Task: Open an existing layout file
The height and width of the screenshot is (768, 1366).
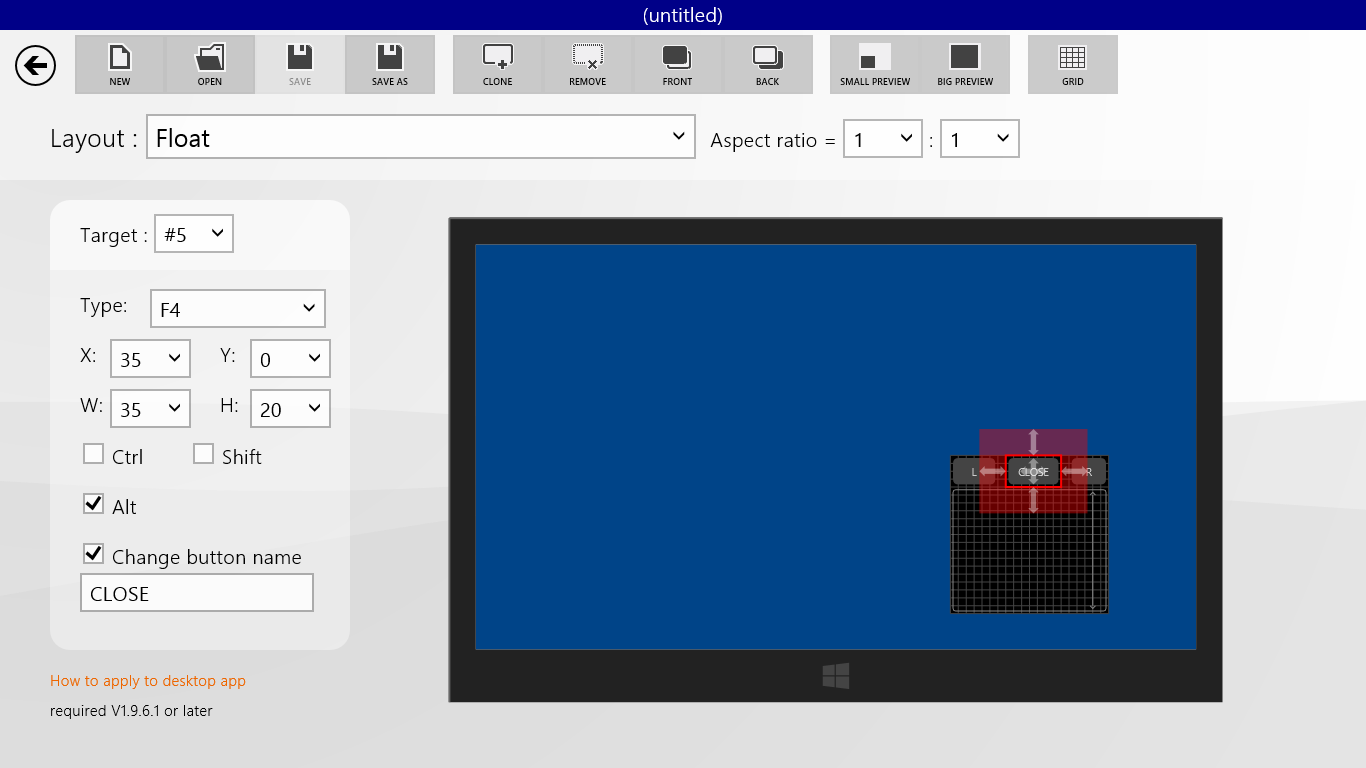Action: [x=209, y=64]
